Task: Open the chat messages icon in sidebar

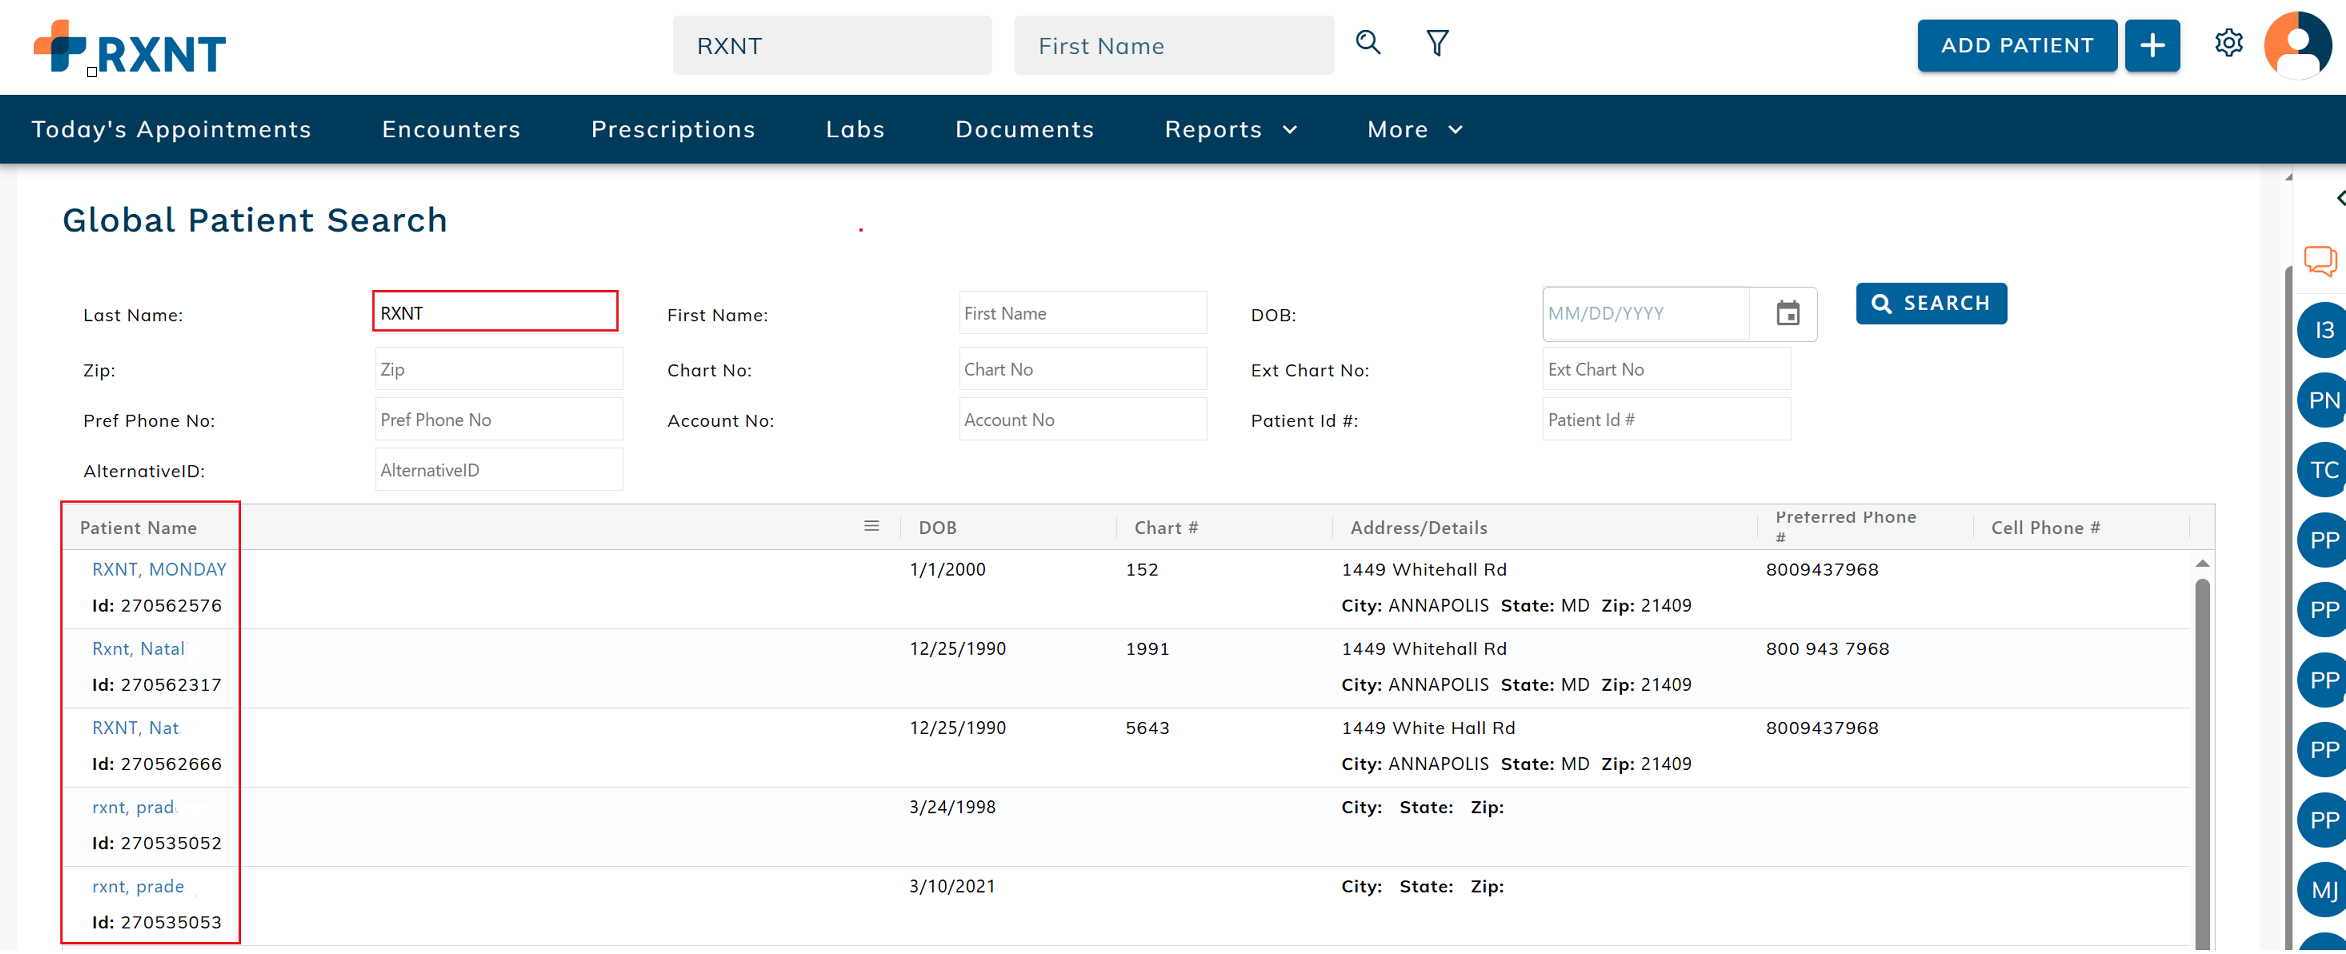Action: click(x=2320, y=261)
